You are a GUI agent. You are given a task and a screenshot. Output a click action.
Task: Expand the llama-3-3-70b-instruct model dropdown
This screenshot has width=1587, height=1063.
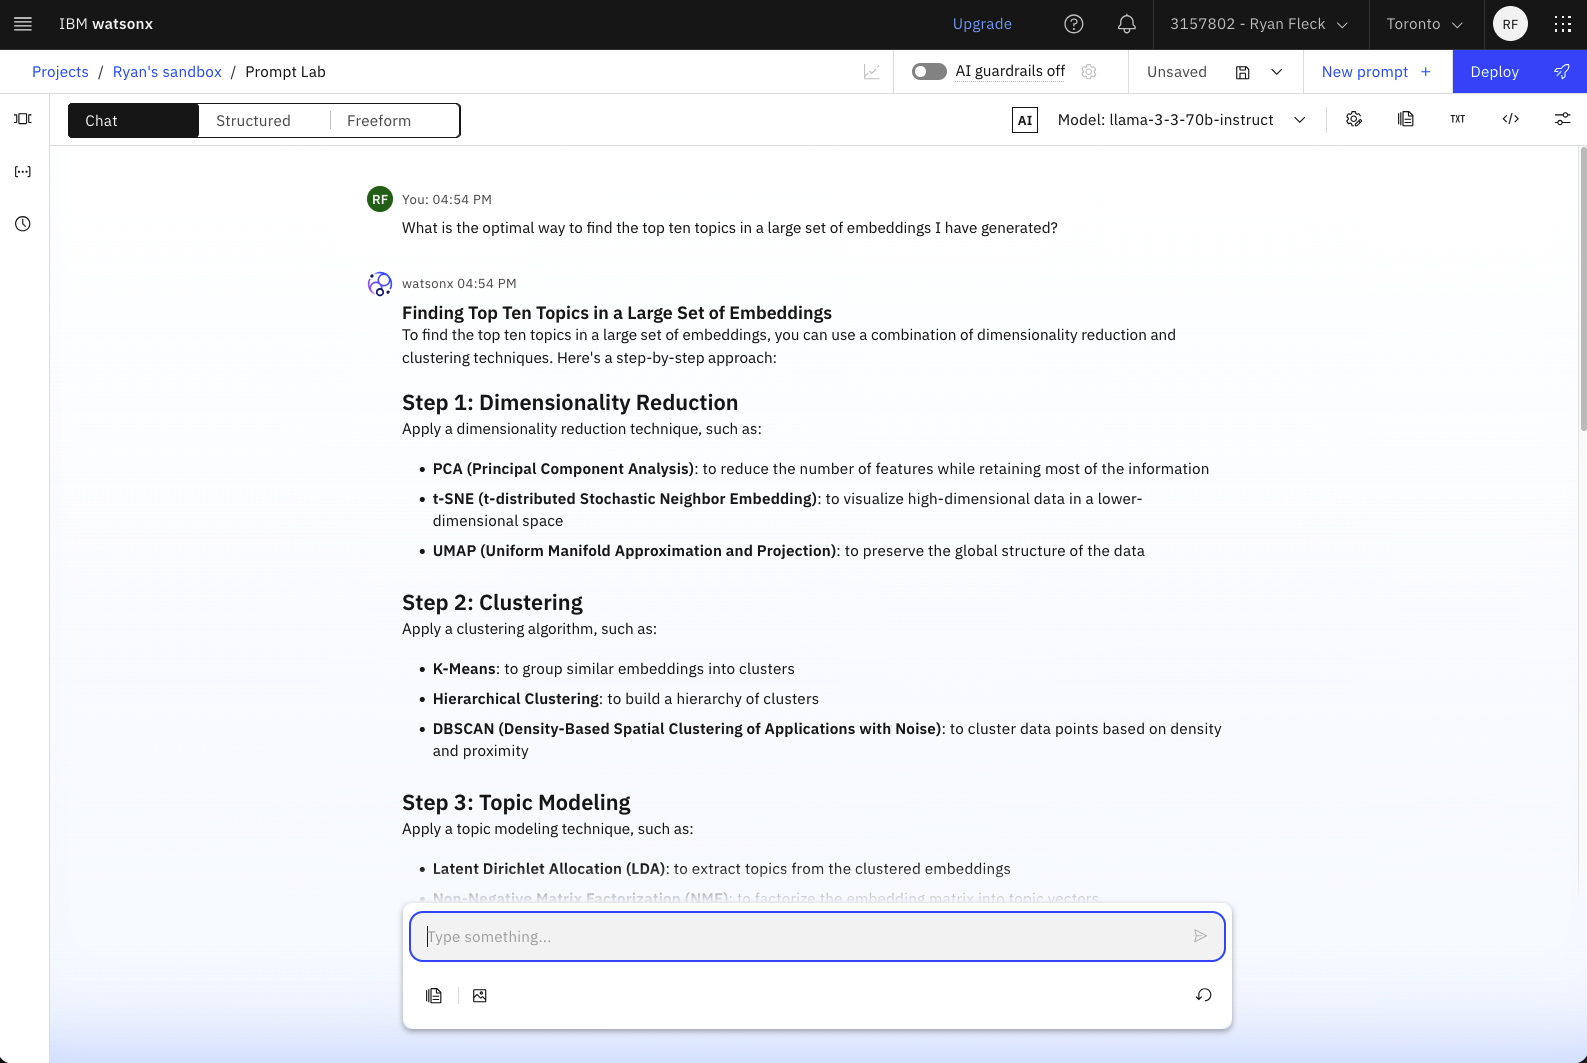click(1300, 120)
